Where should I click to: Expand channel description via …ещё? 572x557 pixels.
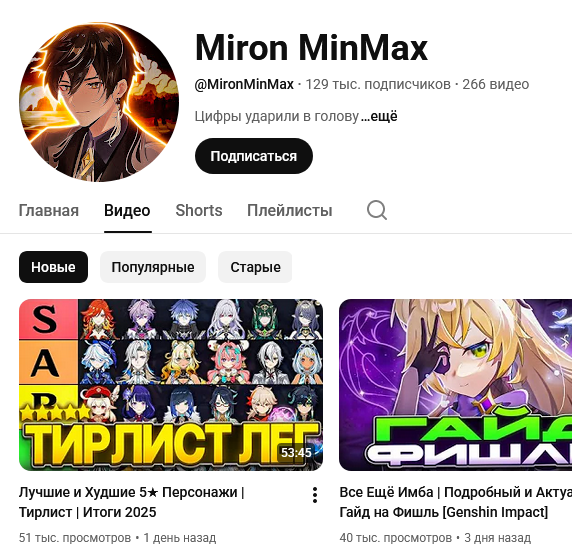(x=379, y=116)
